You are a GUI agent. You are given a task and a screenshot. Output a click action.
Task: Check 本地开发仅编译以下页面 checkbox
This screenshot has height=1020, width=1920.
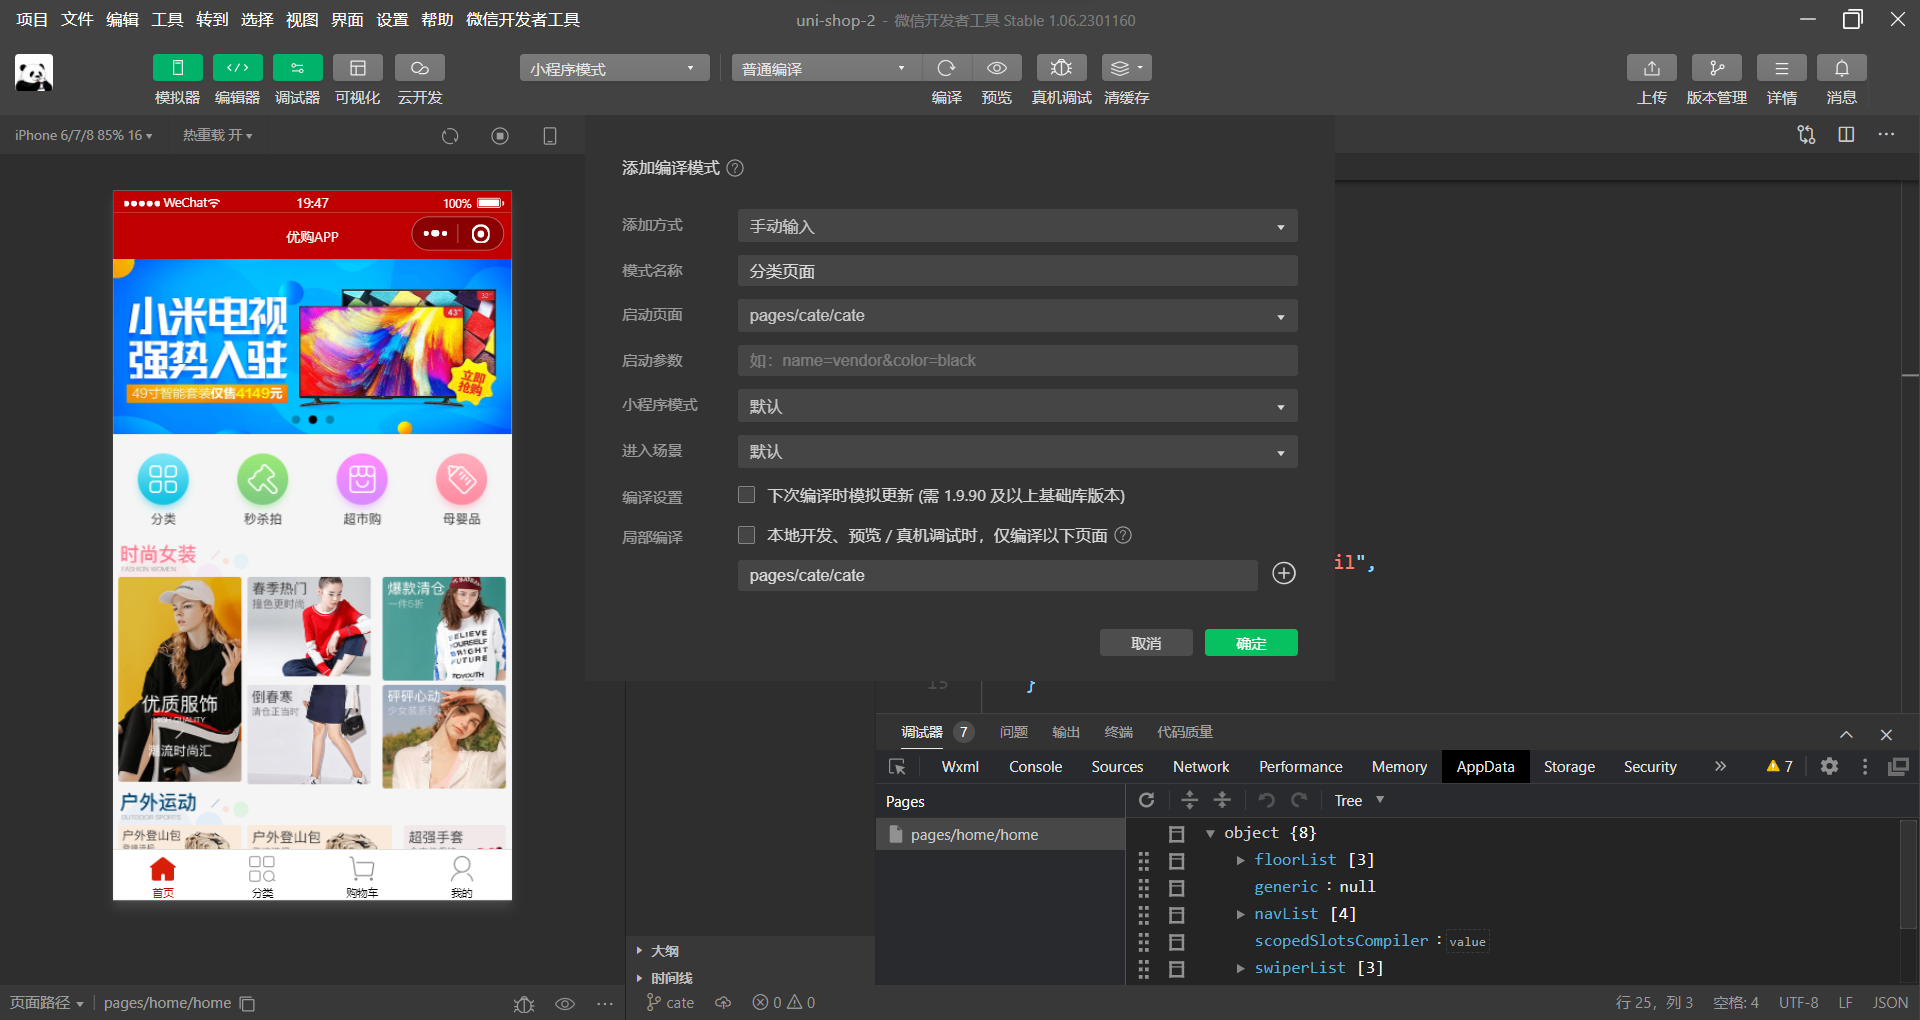click(746, 535)
